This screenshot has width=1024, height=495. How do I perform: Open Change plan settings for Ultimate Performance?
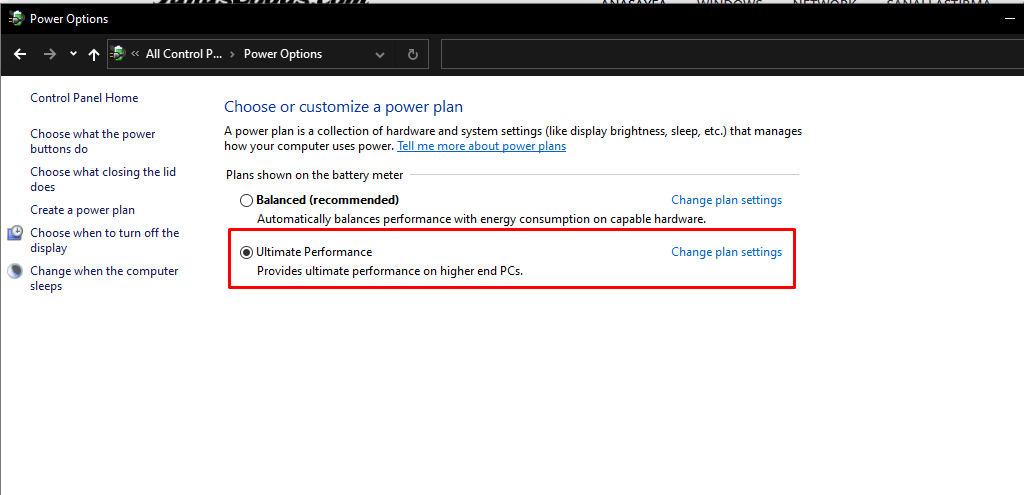click(x=726, y=252)
